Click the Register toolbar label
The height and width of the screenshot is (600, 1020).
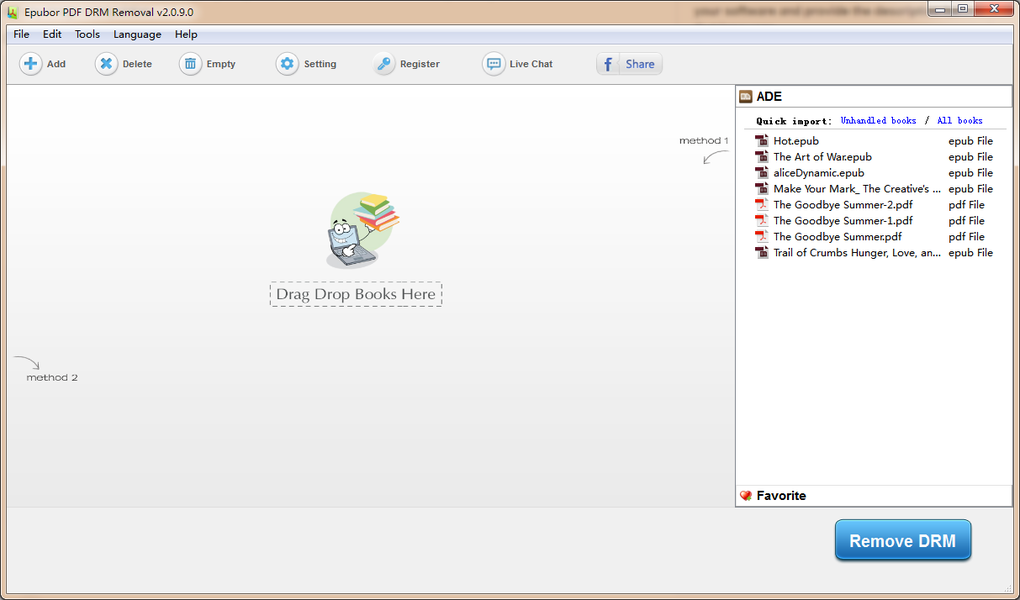pyautogui.click(x=420, y=64)
